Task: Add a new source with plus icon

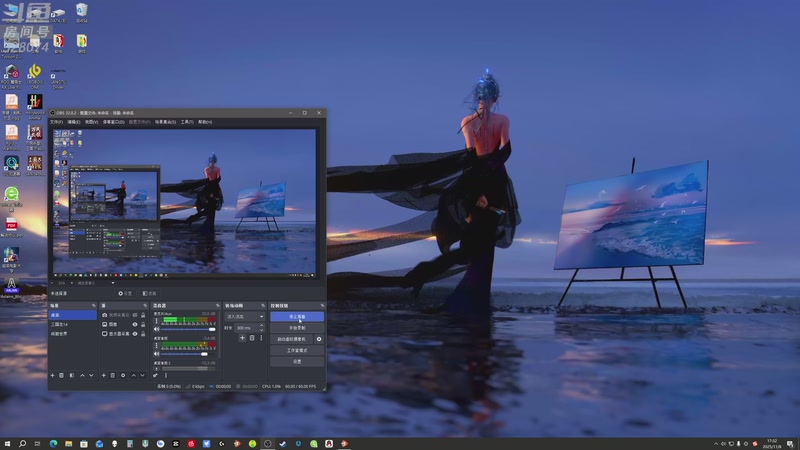Action: 104,376
